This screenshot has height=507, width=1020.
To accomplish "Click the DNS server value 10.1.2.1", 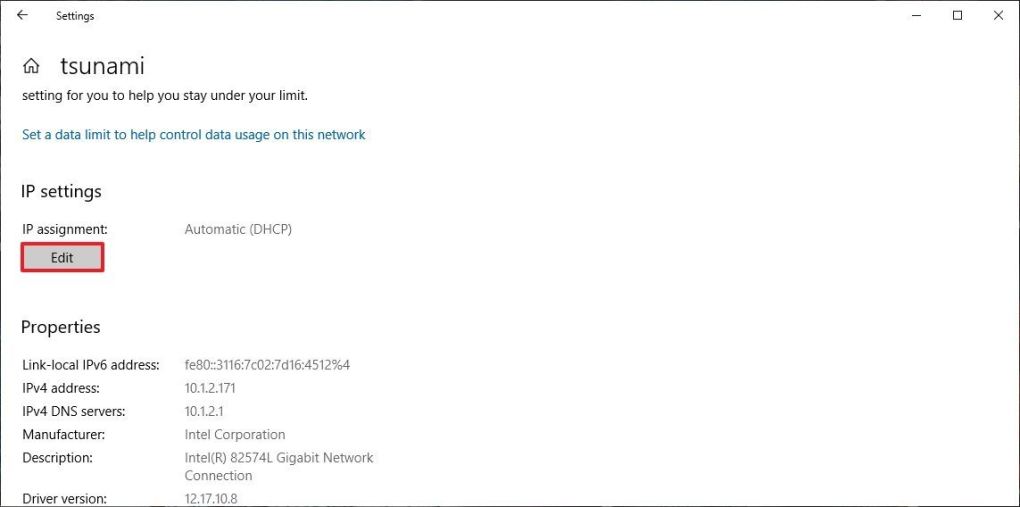I will pos(204,411).
